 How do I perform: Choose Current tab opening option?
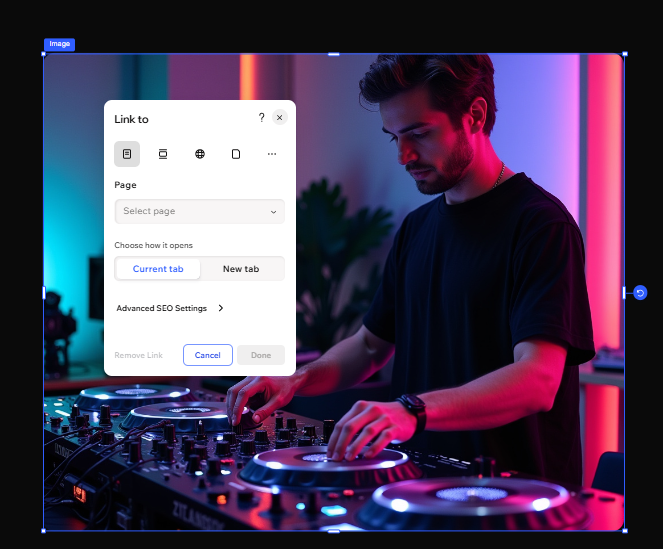[x=158, y=269]
